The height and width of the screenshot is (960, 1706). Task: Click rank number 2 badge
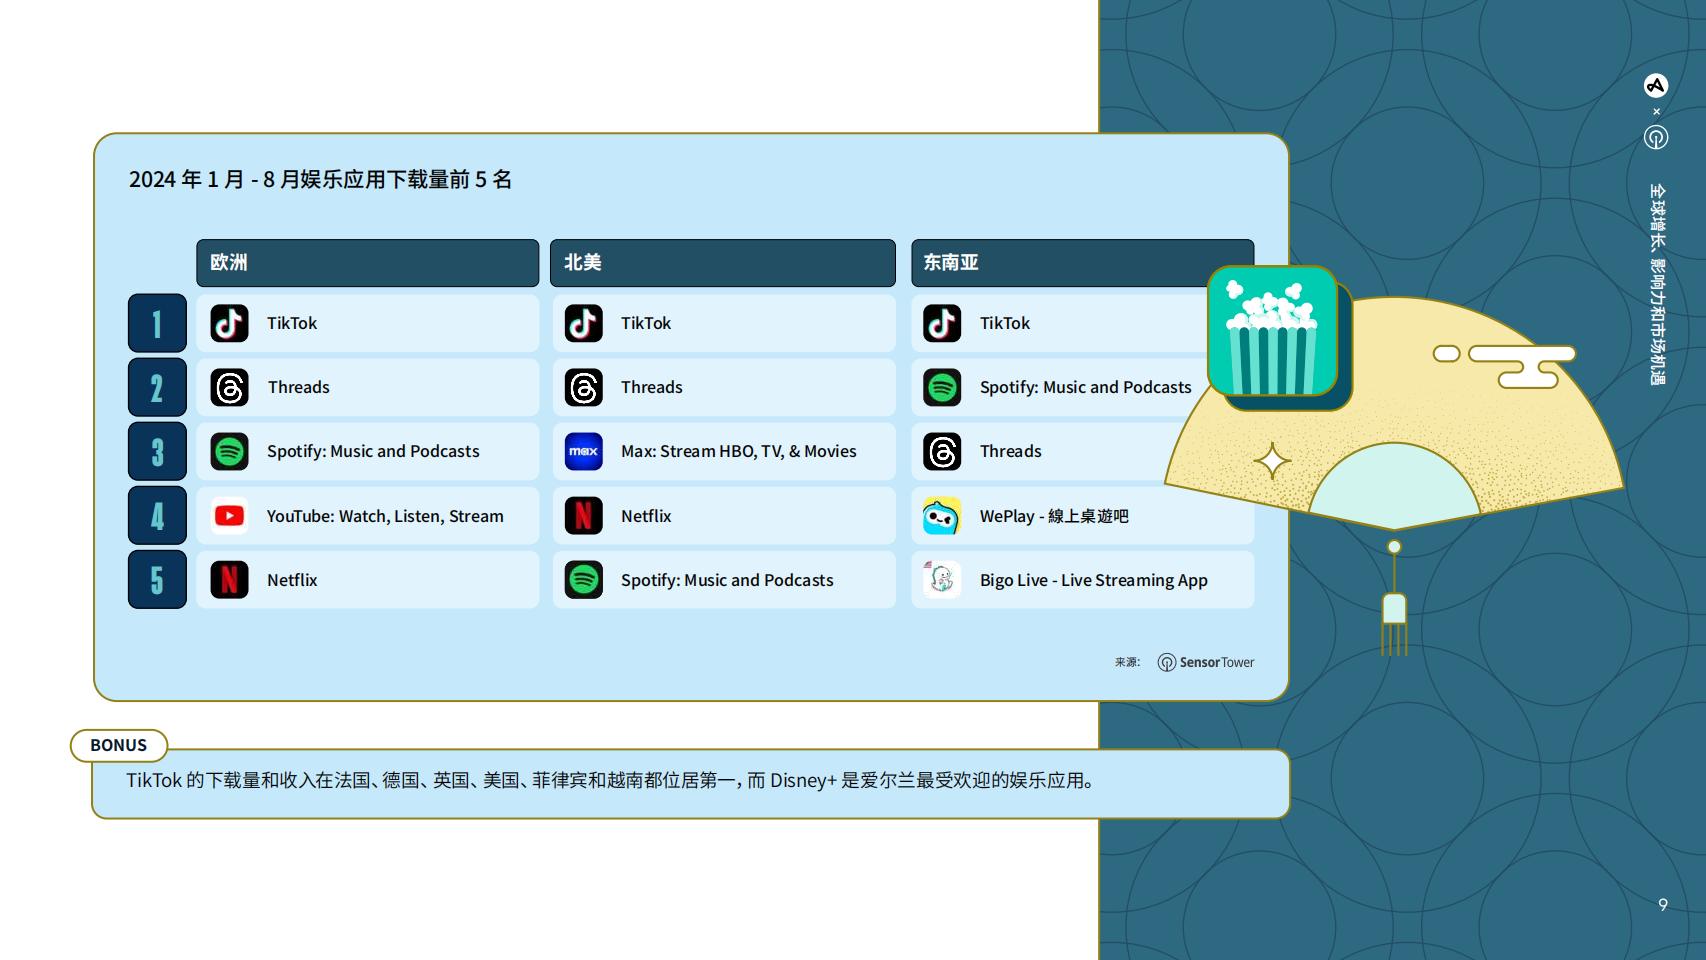157,387
